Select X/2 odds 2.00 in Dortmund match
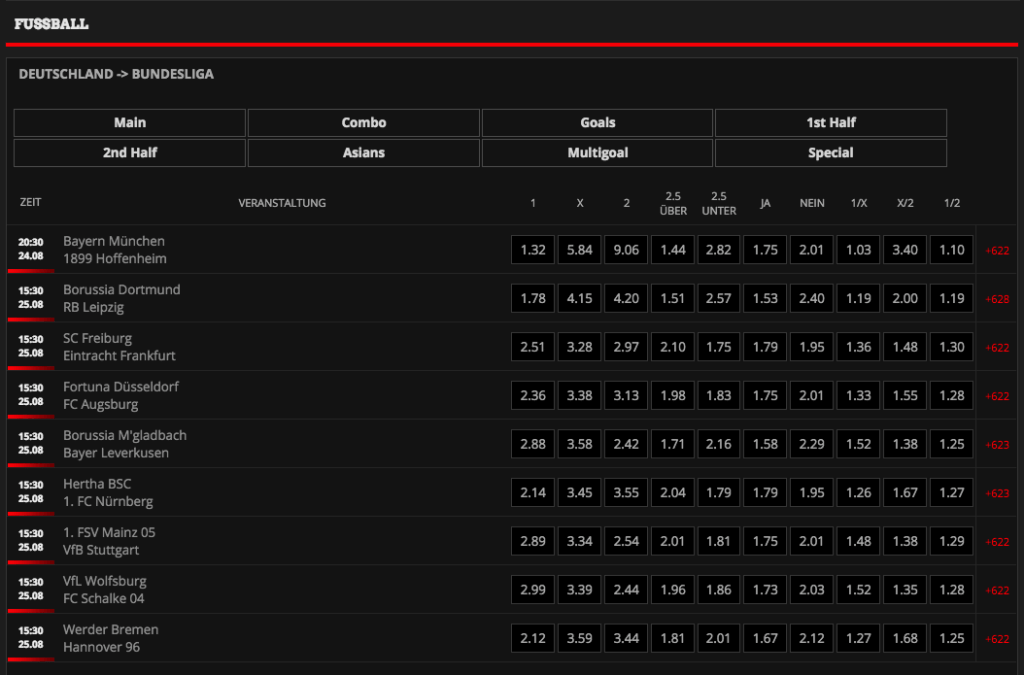Viewport: 1024px width, 675px height. click(x=905, y=298)
